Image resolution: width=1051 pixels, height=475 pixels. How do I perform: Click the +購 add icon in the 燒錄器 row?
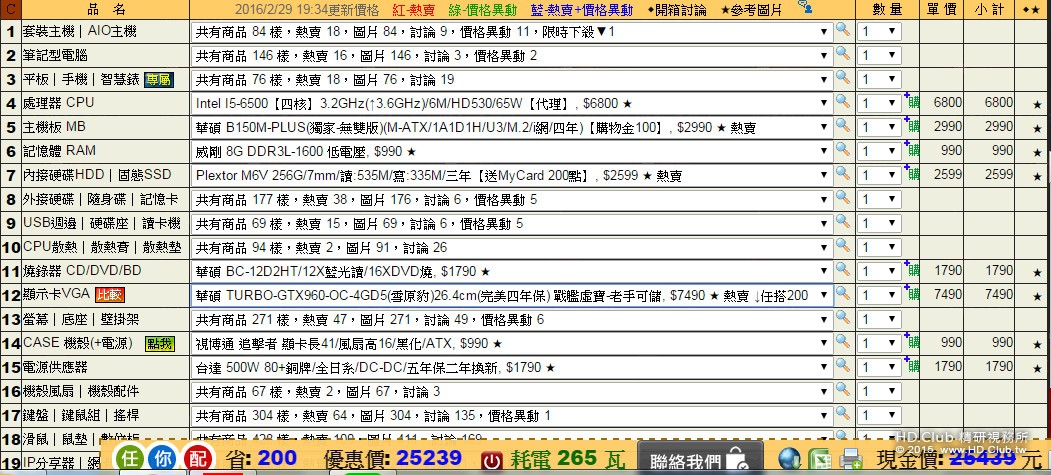pyautogui.click(x=912, y=270)
